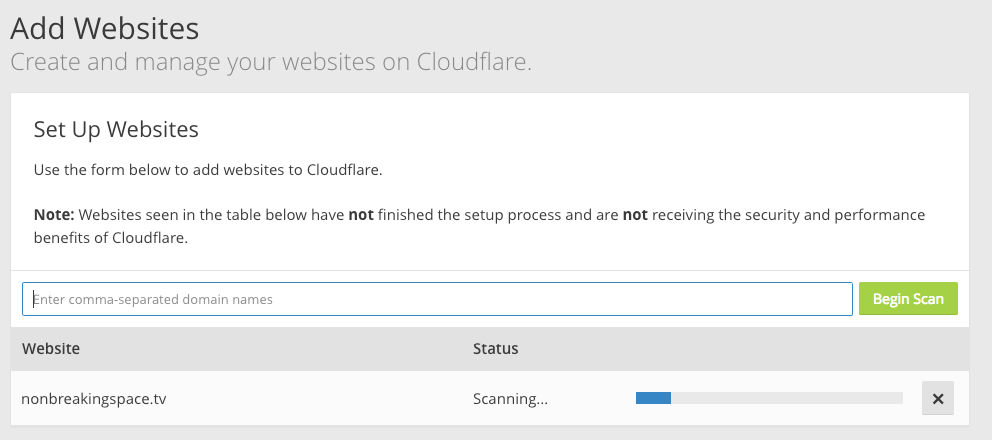Click the Scanning... status text
Viewport: 992px width, 440px height.
tap(510, 399)
